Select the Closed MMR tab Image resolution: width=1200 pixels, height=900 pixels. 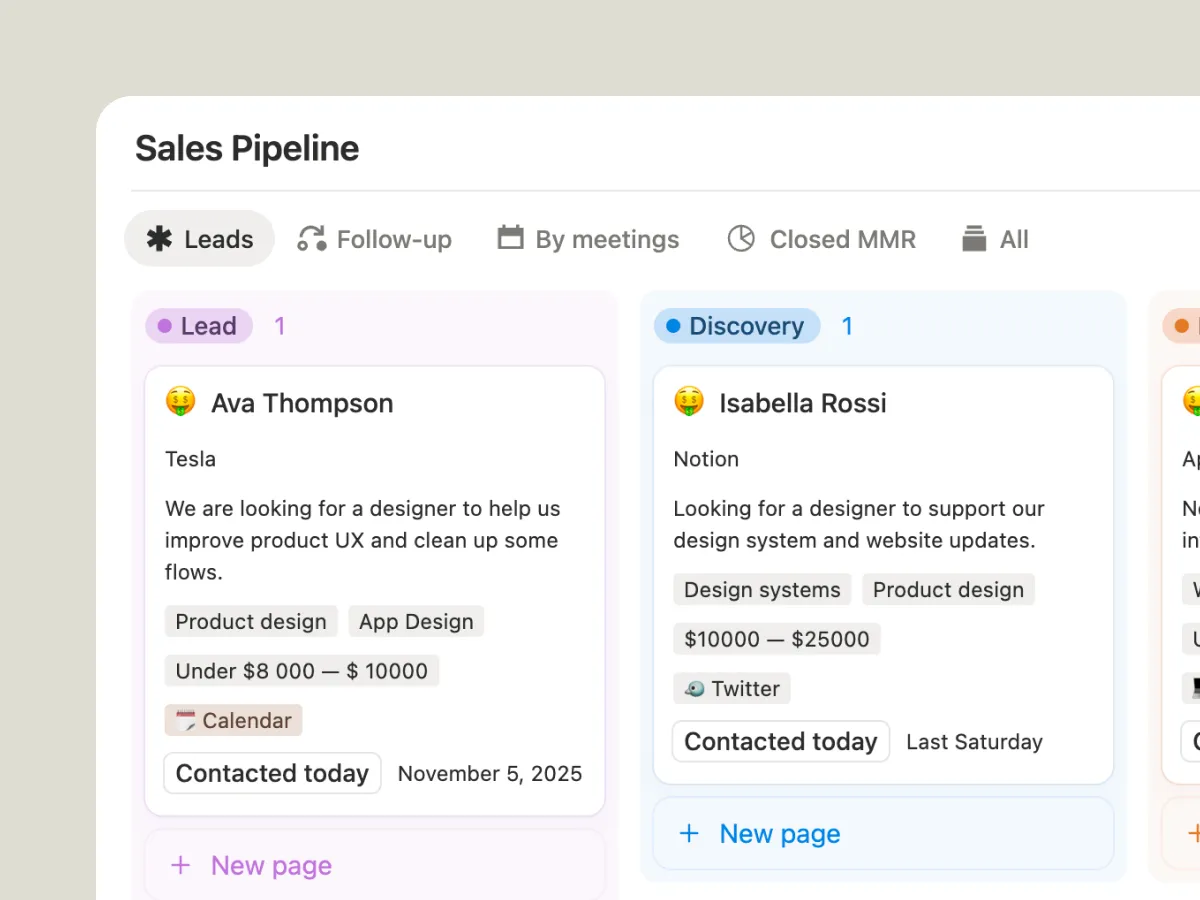[821, 239]
